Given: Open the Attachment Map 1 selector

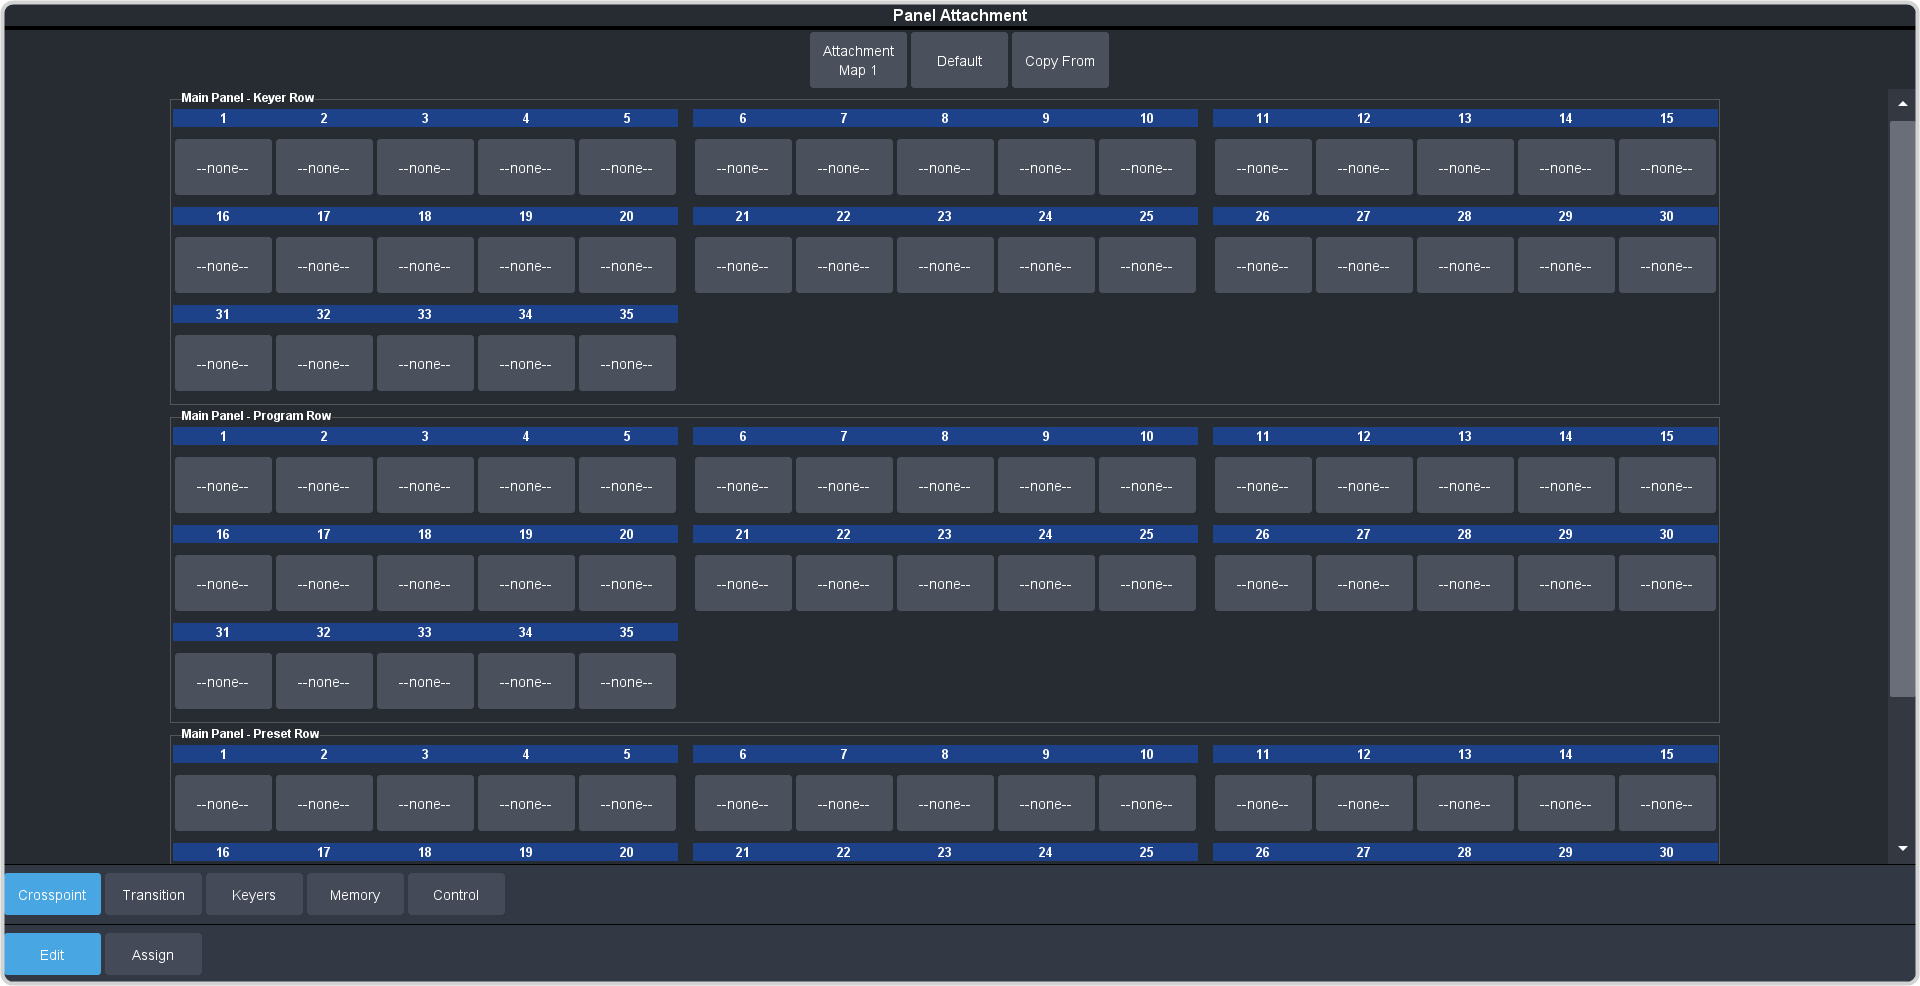Looking at the screenshot, I should [x=858, y=60].
